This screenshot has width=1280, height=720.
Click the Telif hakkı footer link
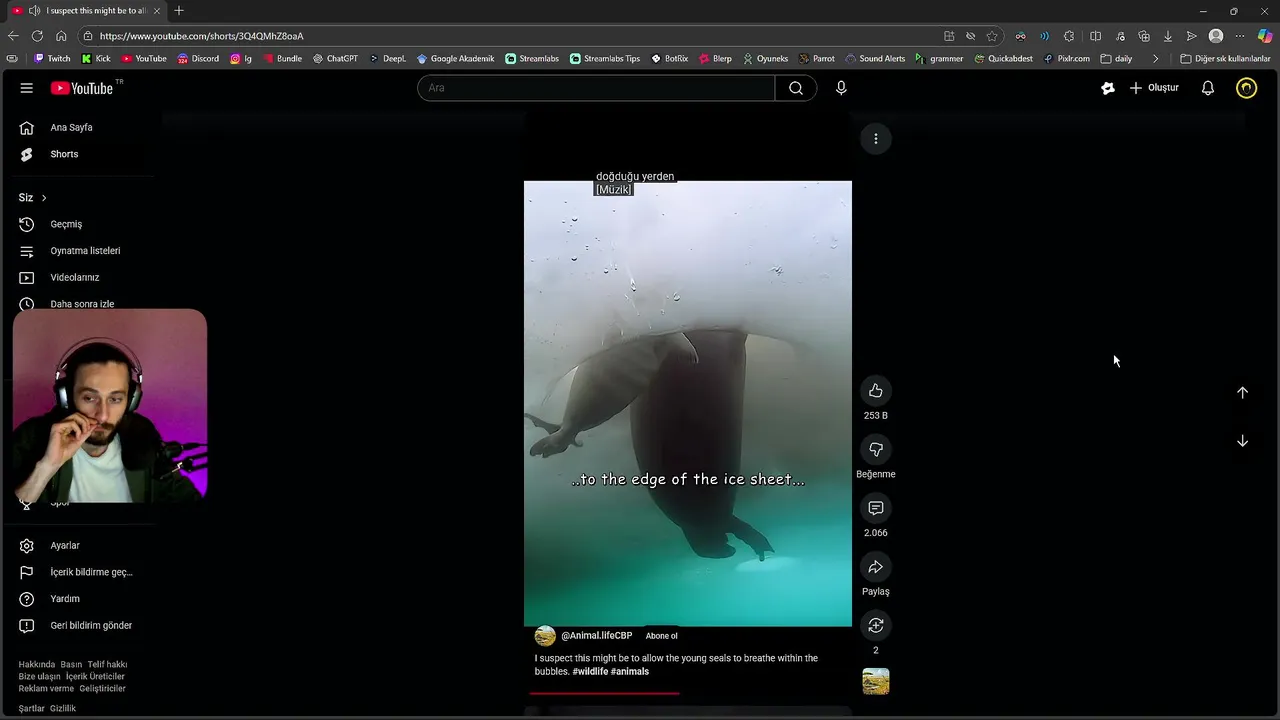[107, 665]
